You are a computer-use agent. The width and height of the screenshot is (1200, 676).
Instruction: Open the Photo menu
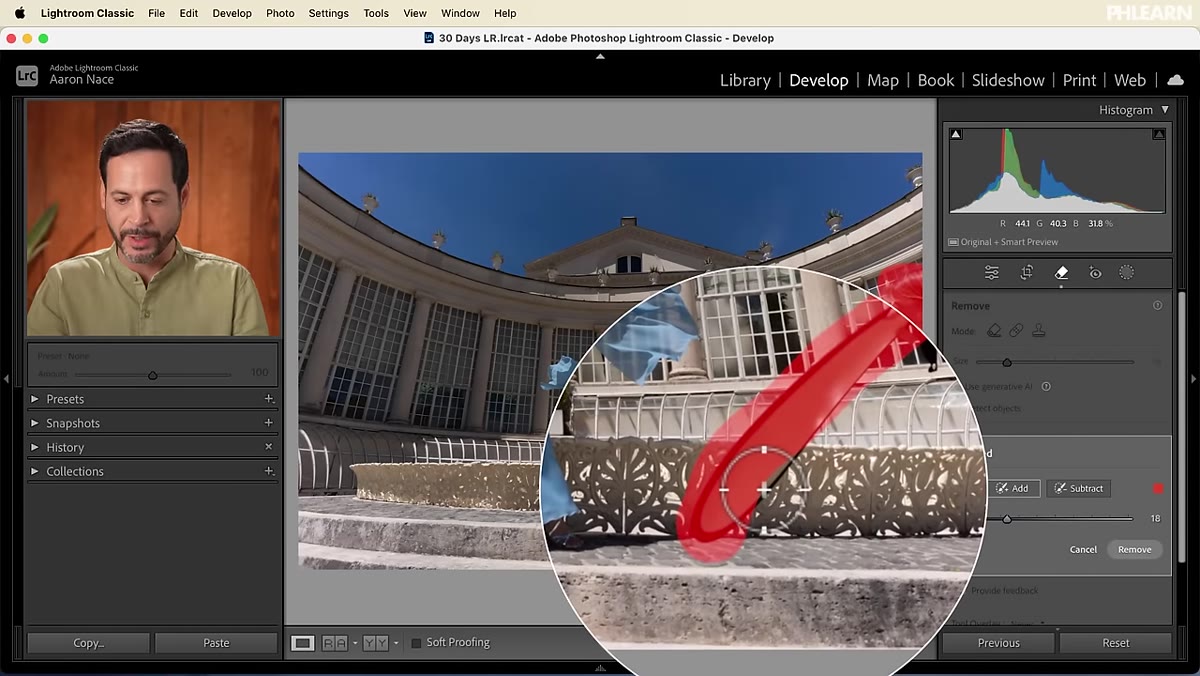[x=280, y=13]
